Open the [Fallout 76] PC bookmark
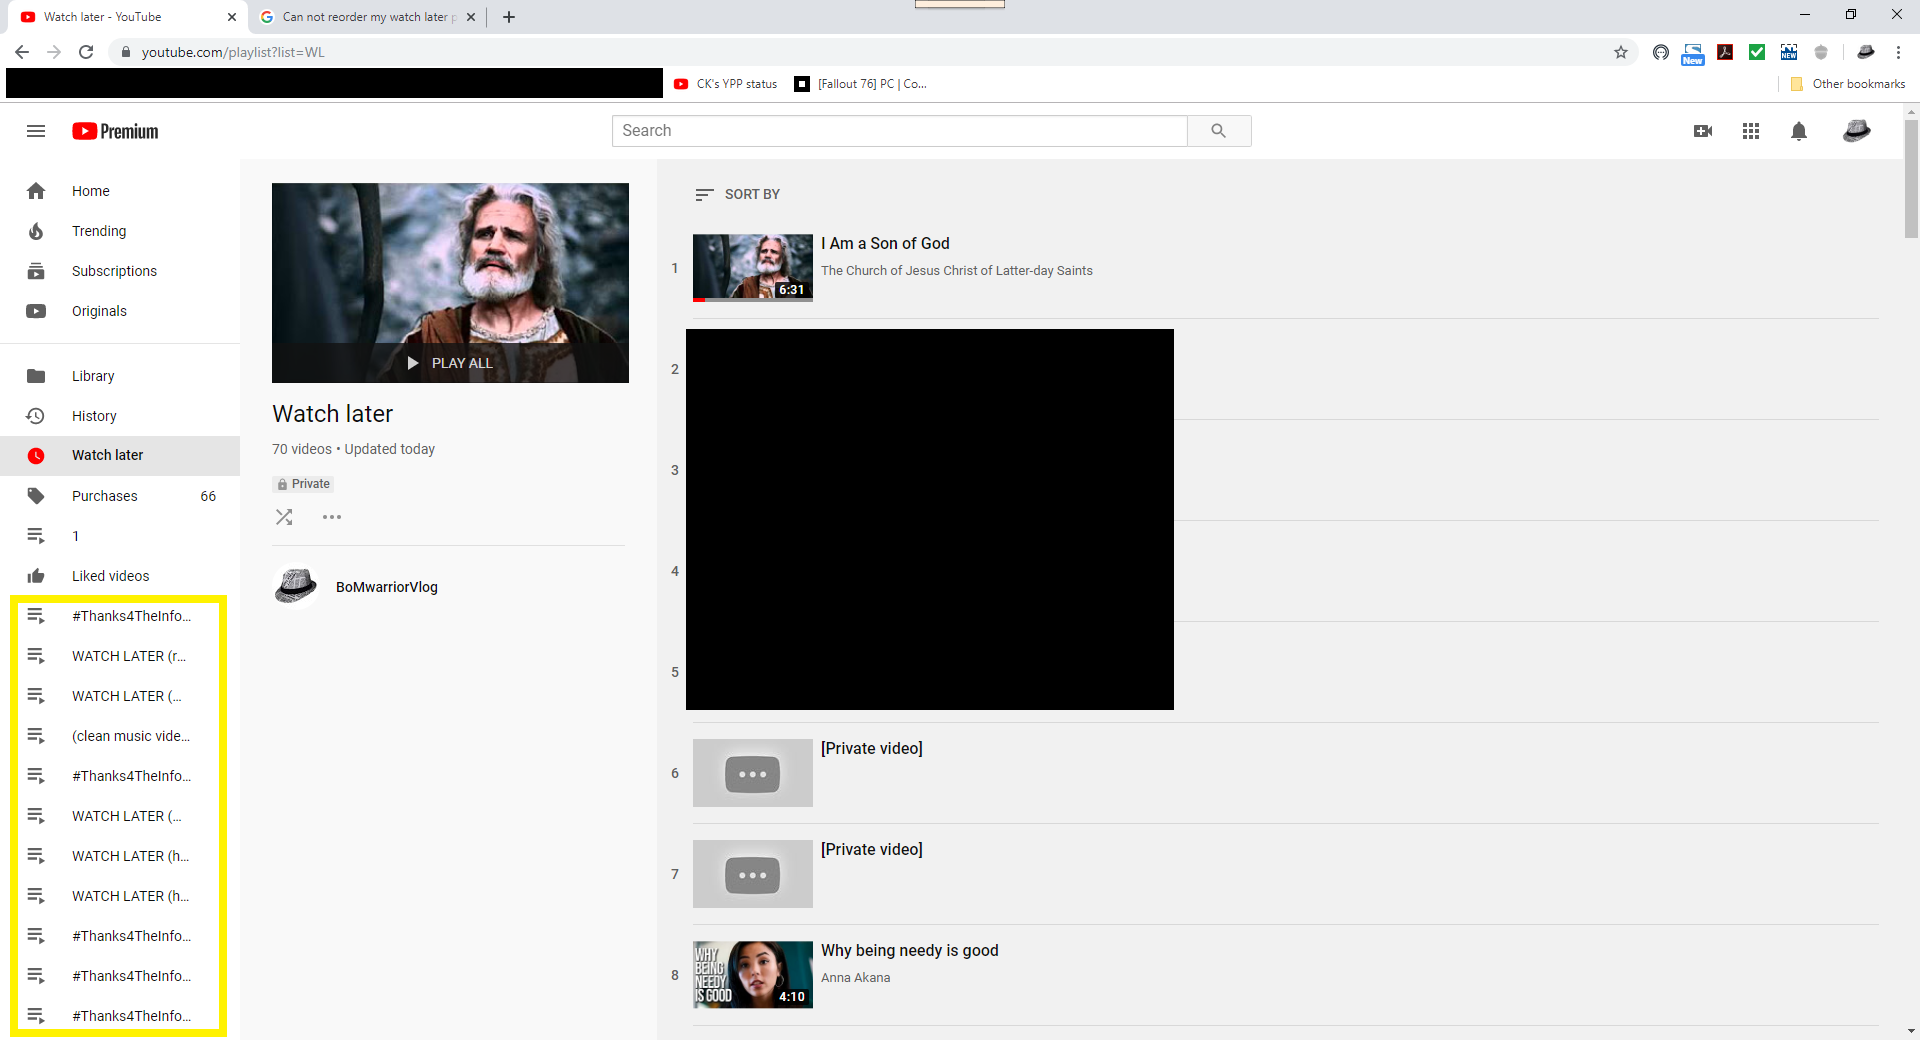Viewport: 1920px width, 1040px height. point(861,84)
